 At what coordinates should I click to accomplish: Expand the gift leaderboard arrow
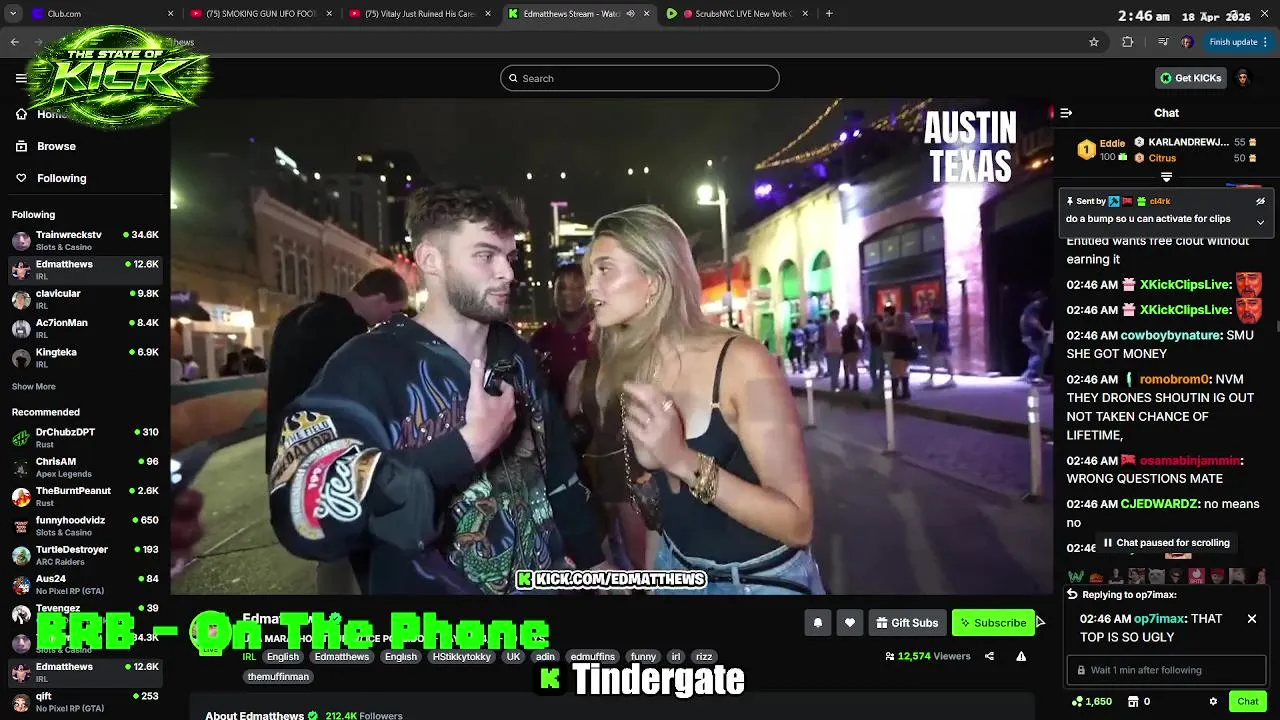[1166, 177]
